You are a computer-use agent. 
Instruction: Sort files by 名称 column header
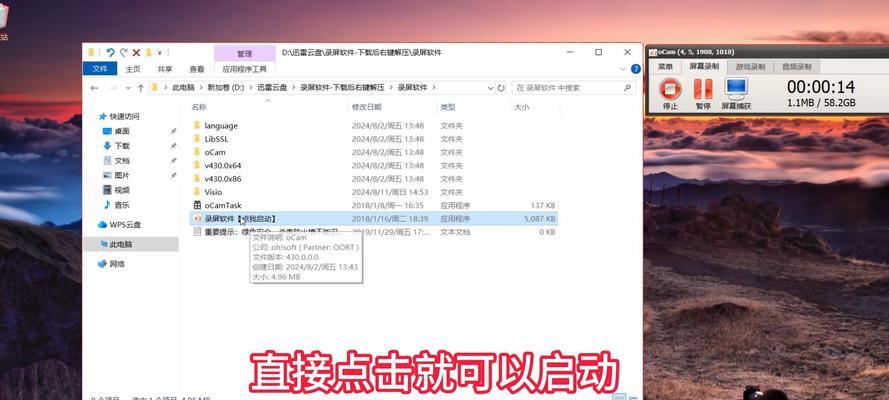199,107
